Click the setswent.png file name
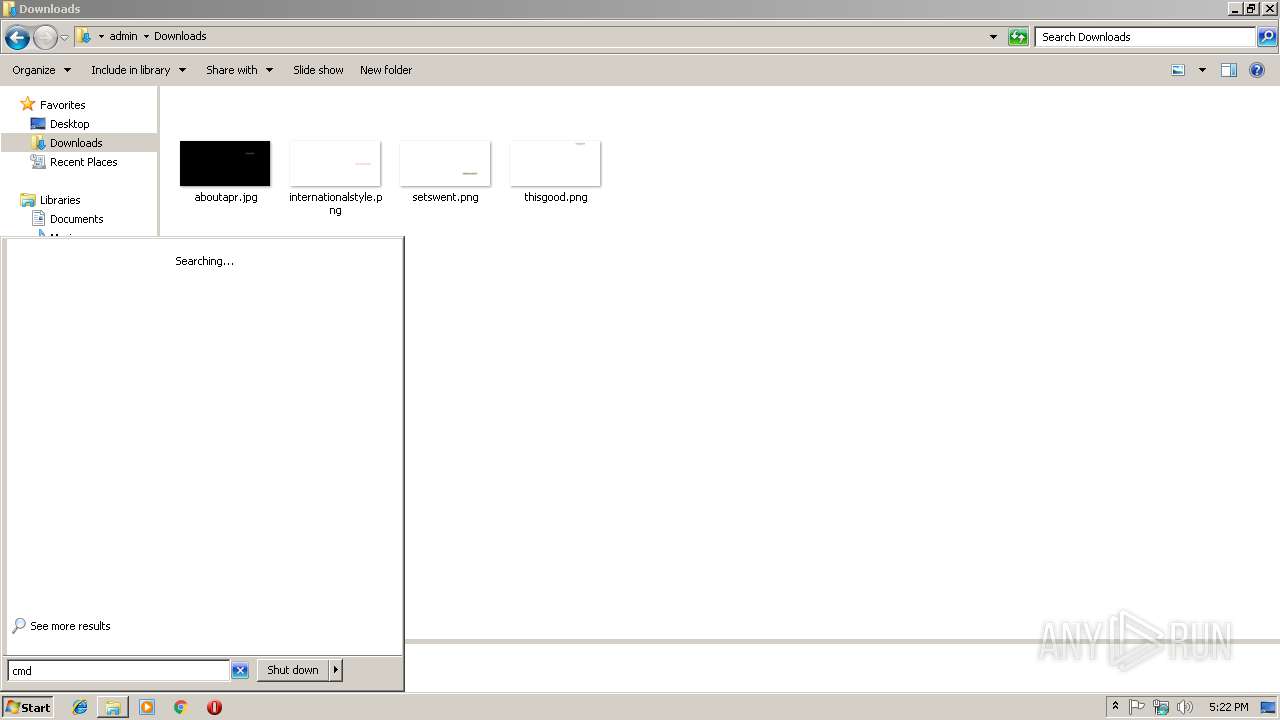 click(445, 197)
